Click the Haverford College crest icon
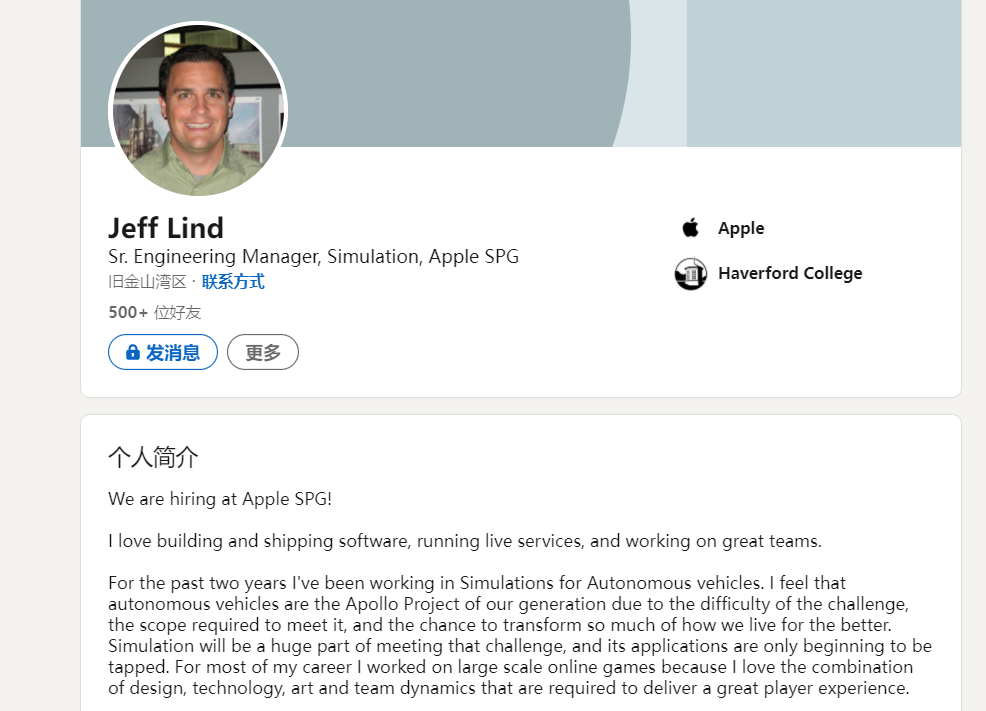 pos(690,273)
